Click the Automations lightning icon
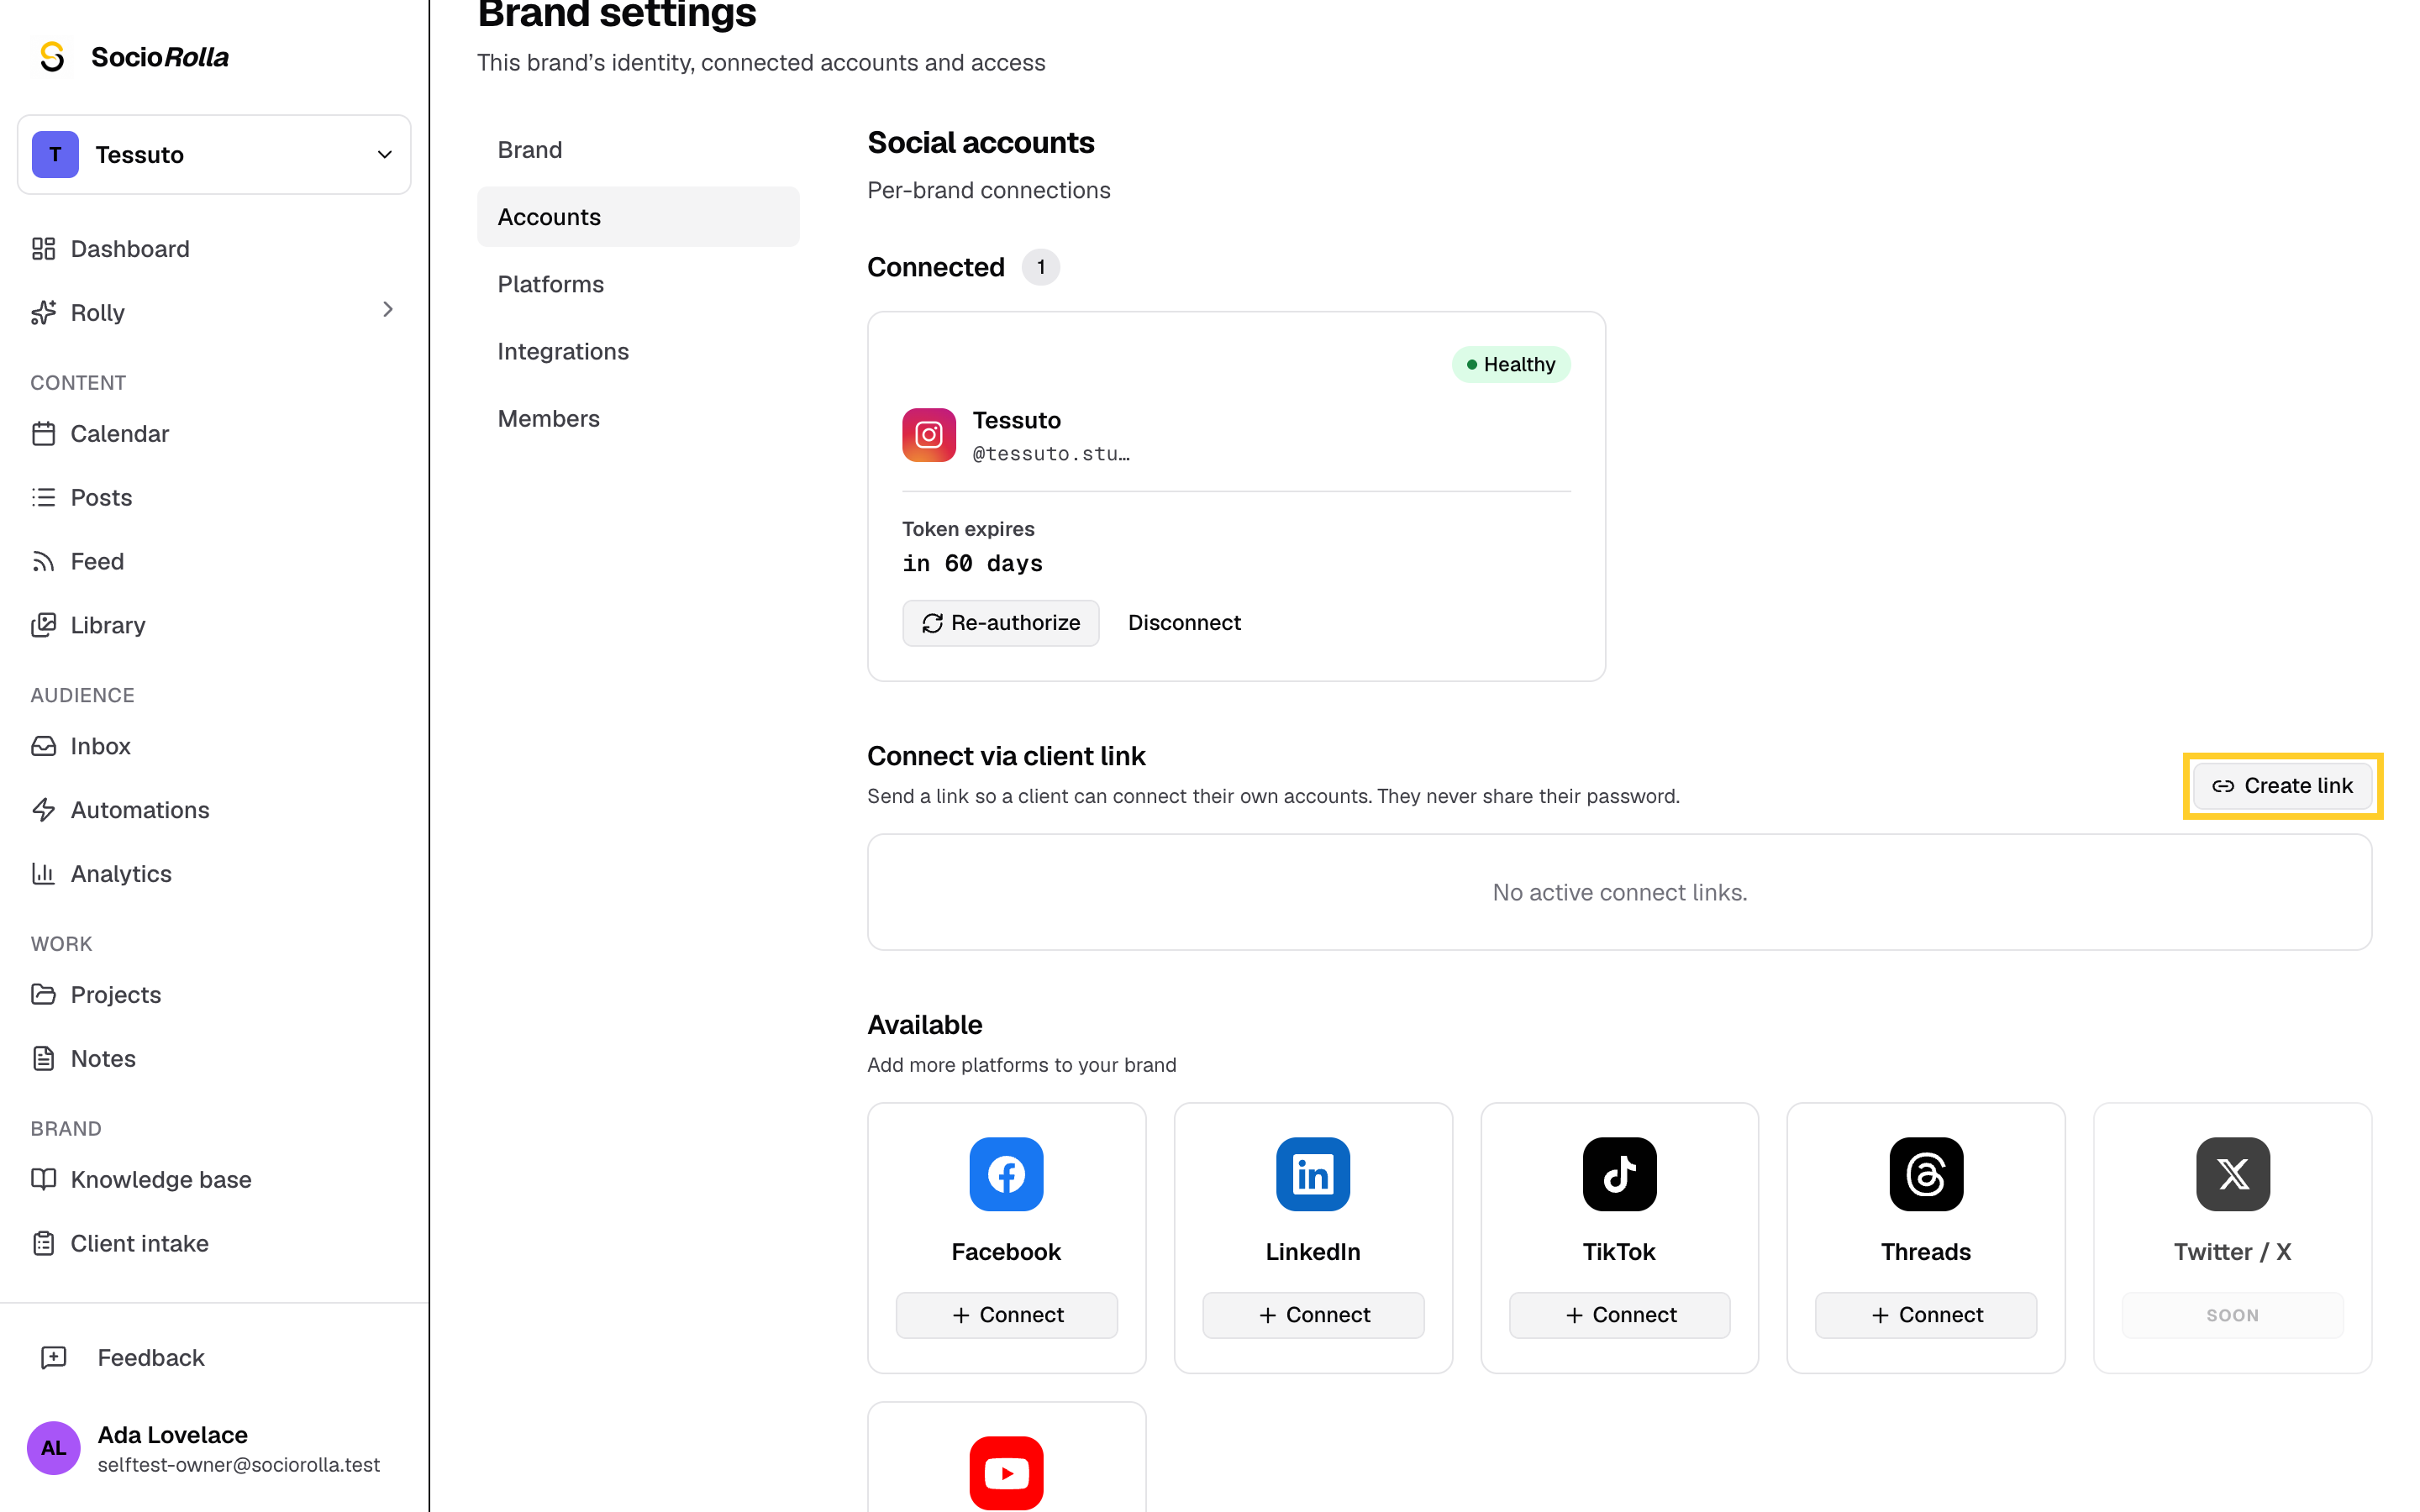 pyautogui.click(x=43, y=810)
